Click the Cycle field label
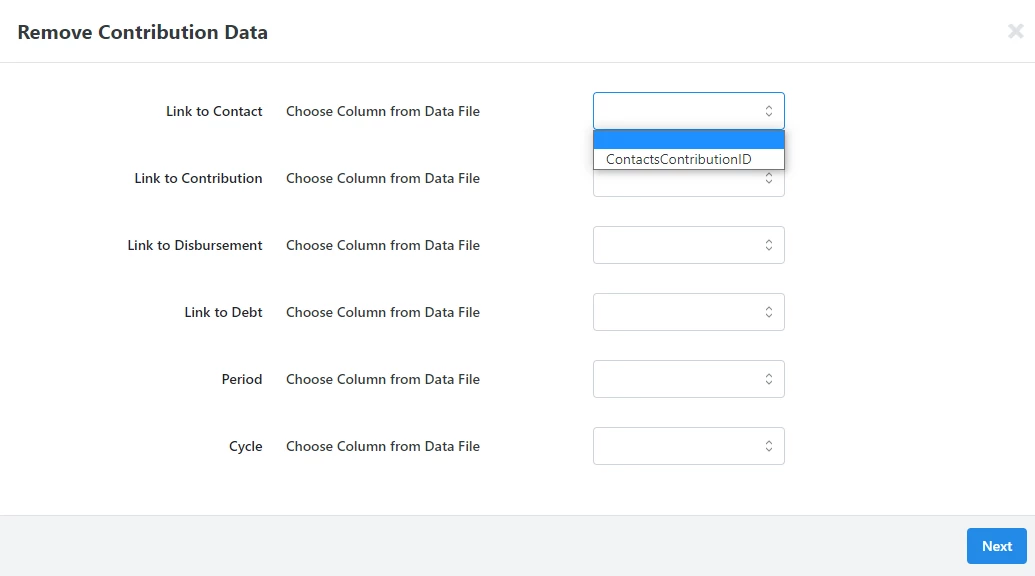 click(246, 446)
